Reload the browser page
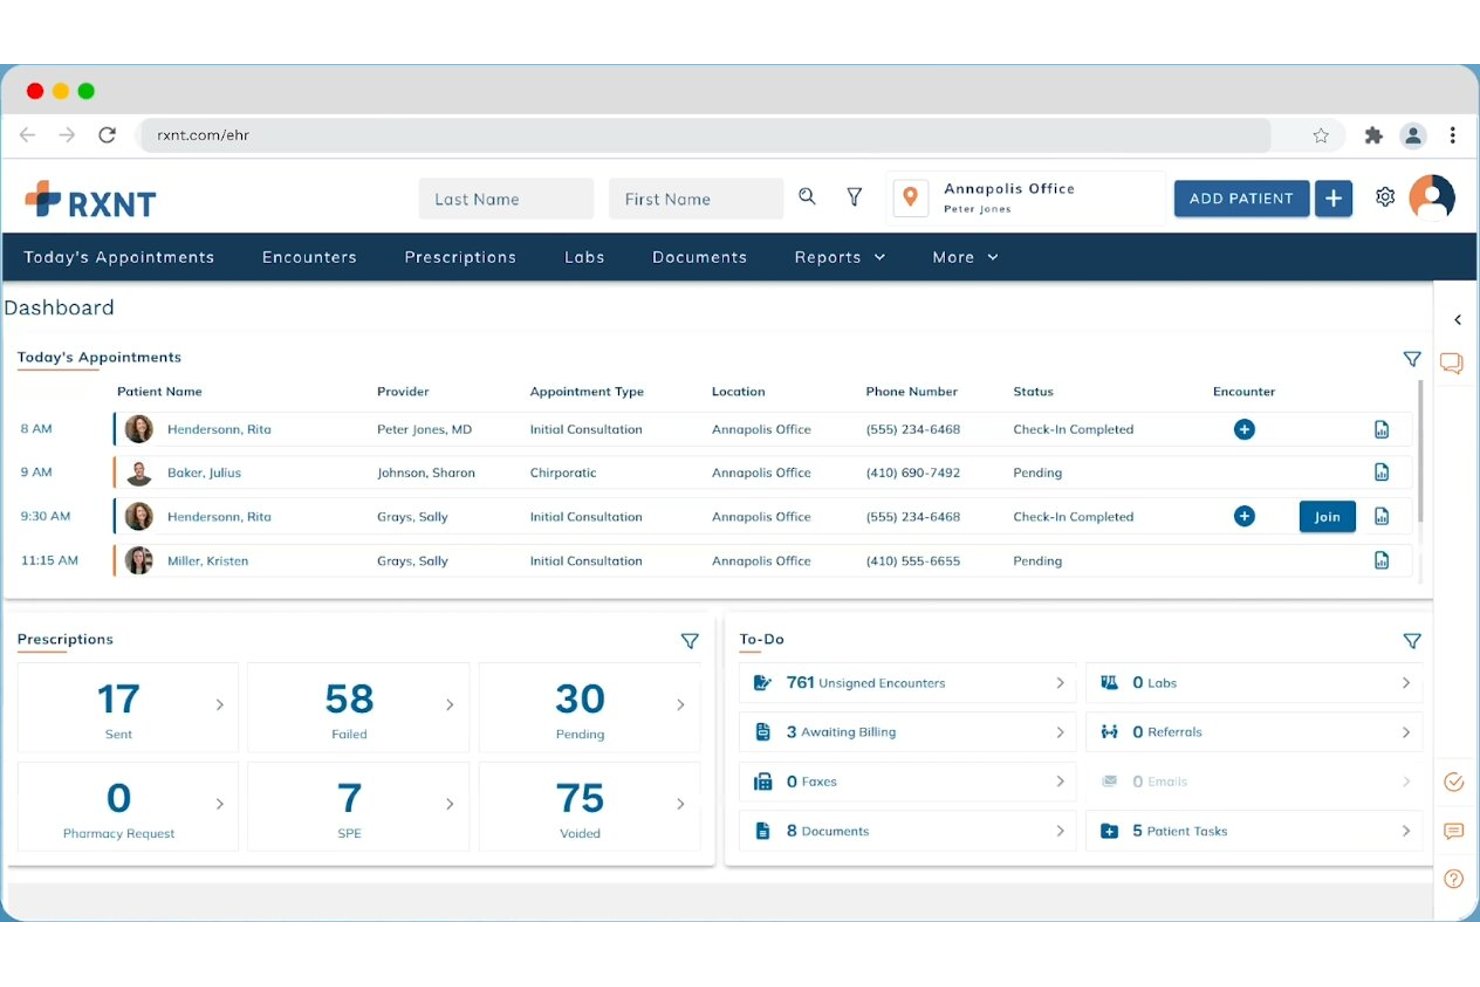 click(x=107, y=135)
